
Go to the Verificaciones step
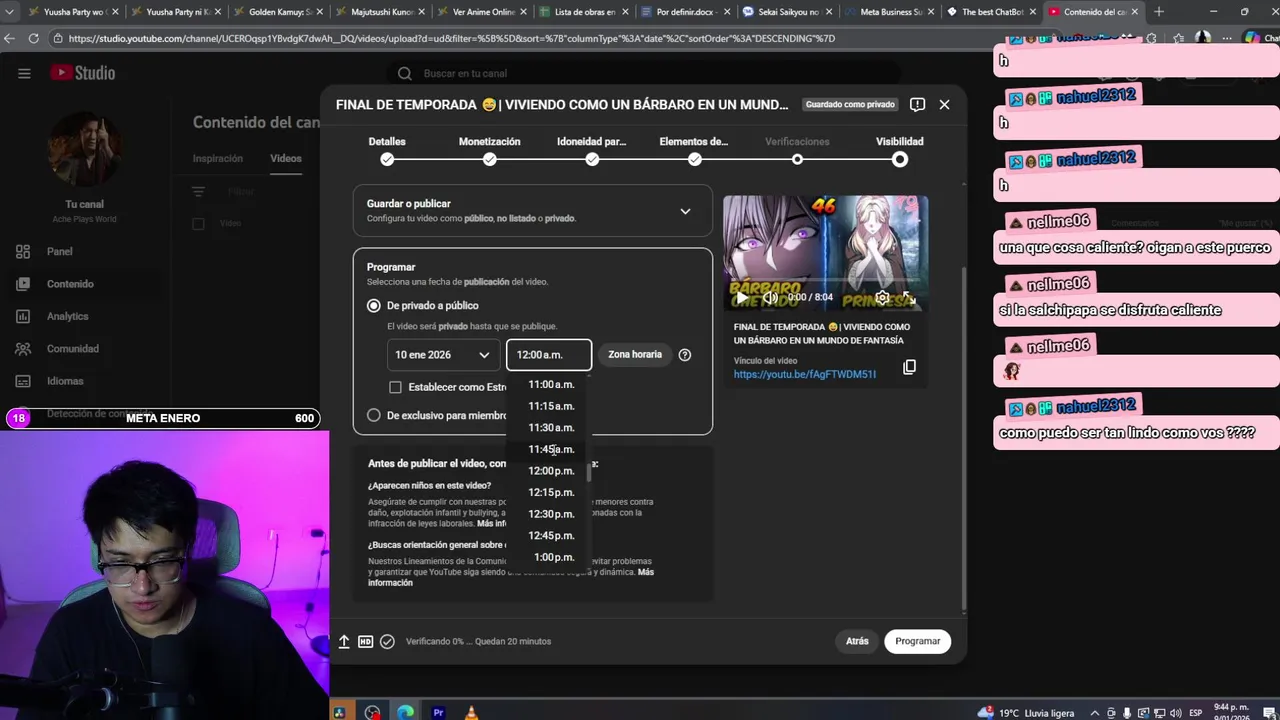(x=797, y=150)
